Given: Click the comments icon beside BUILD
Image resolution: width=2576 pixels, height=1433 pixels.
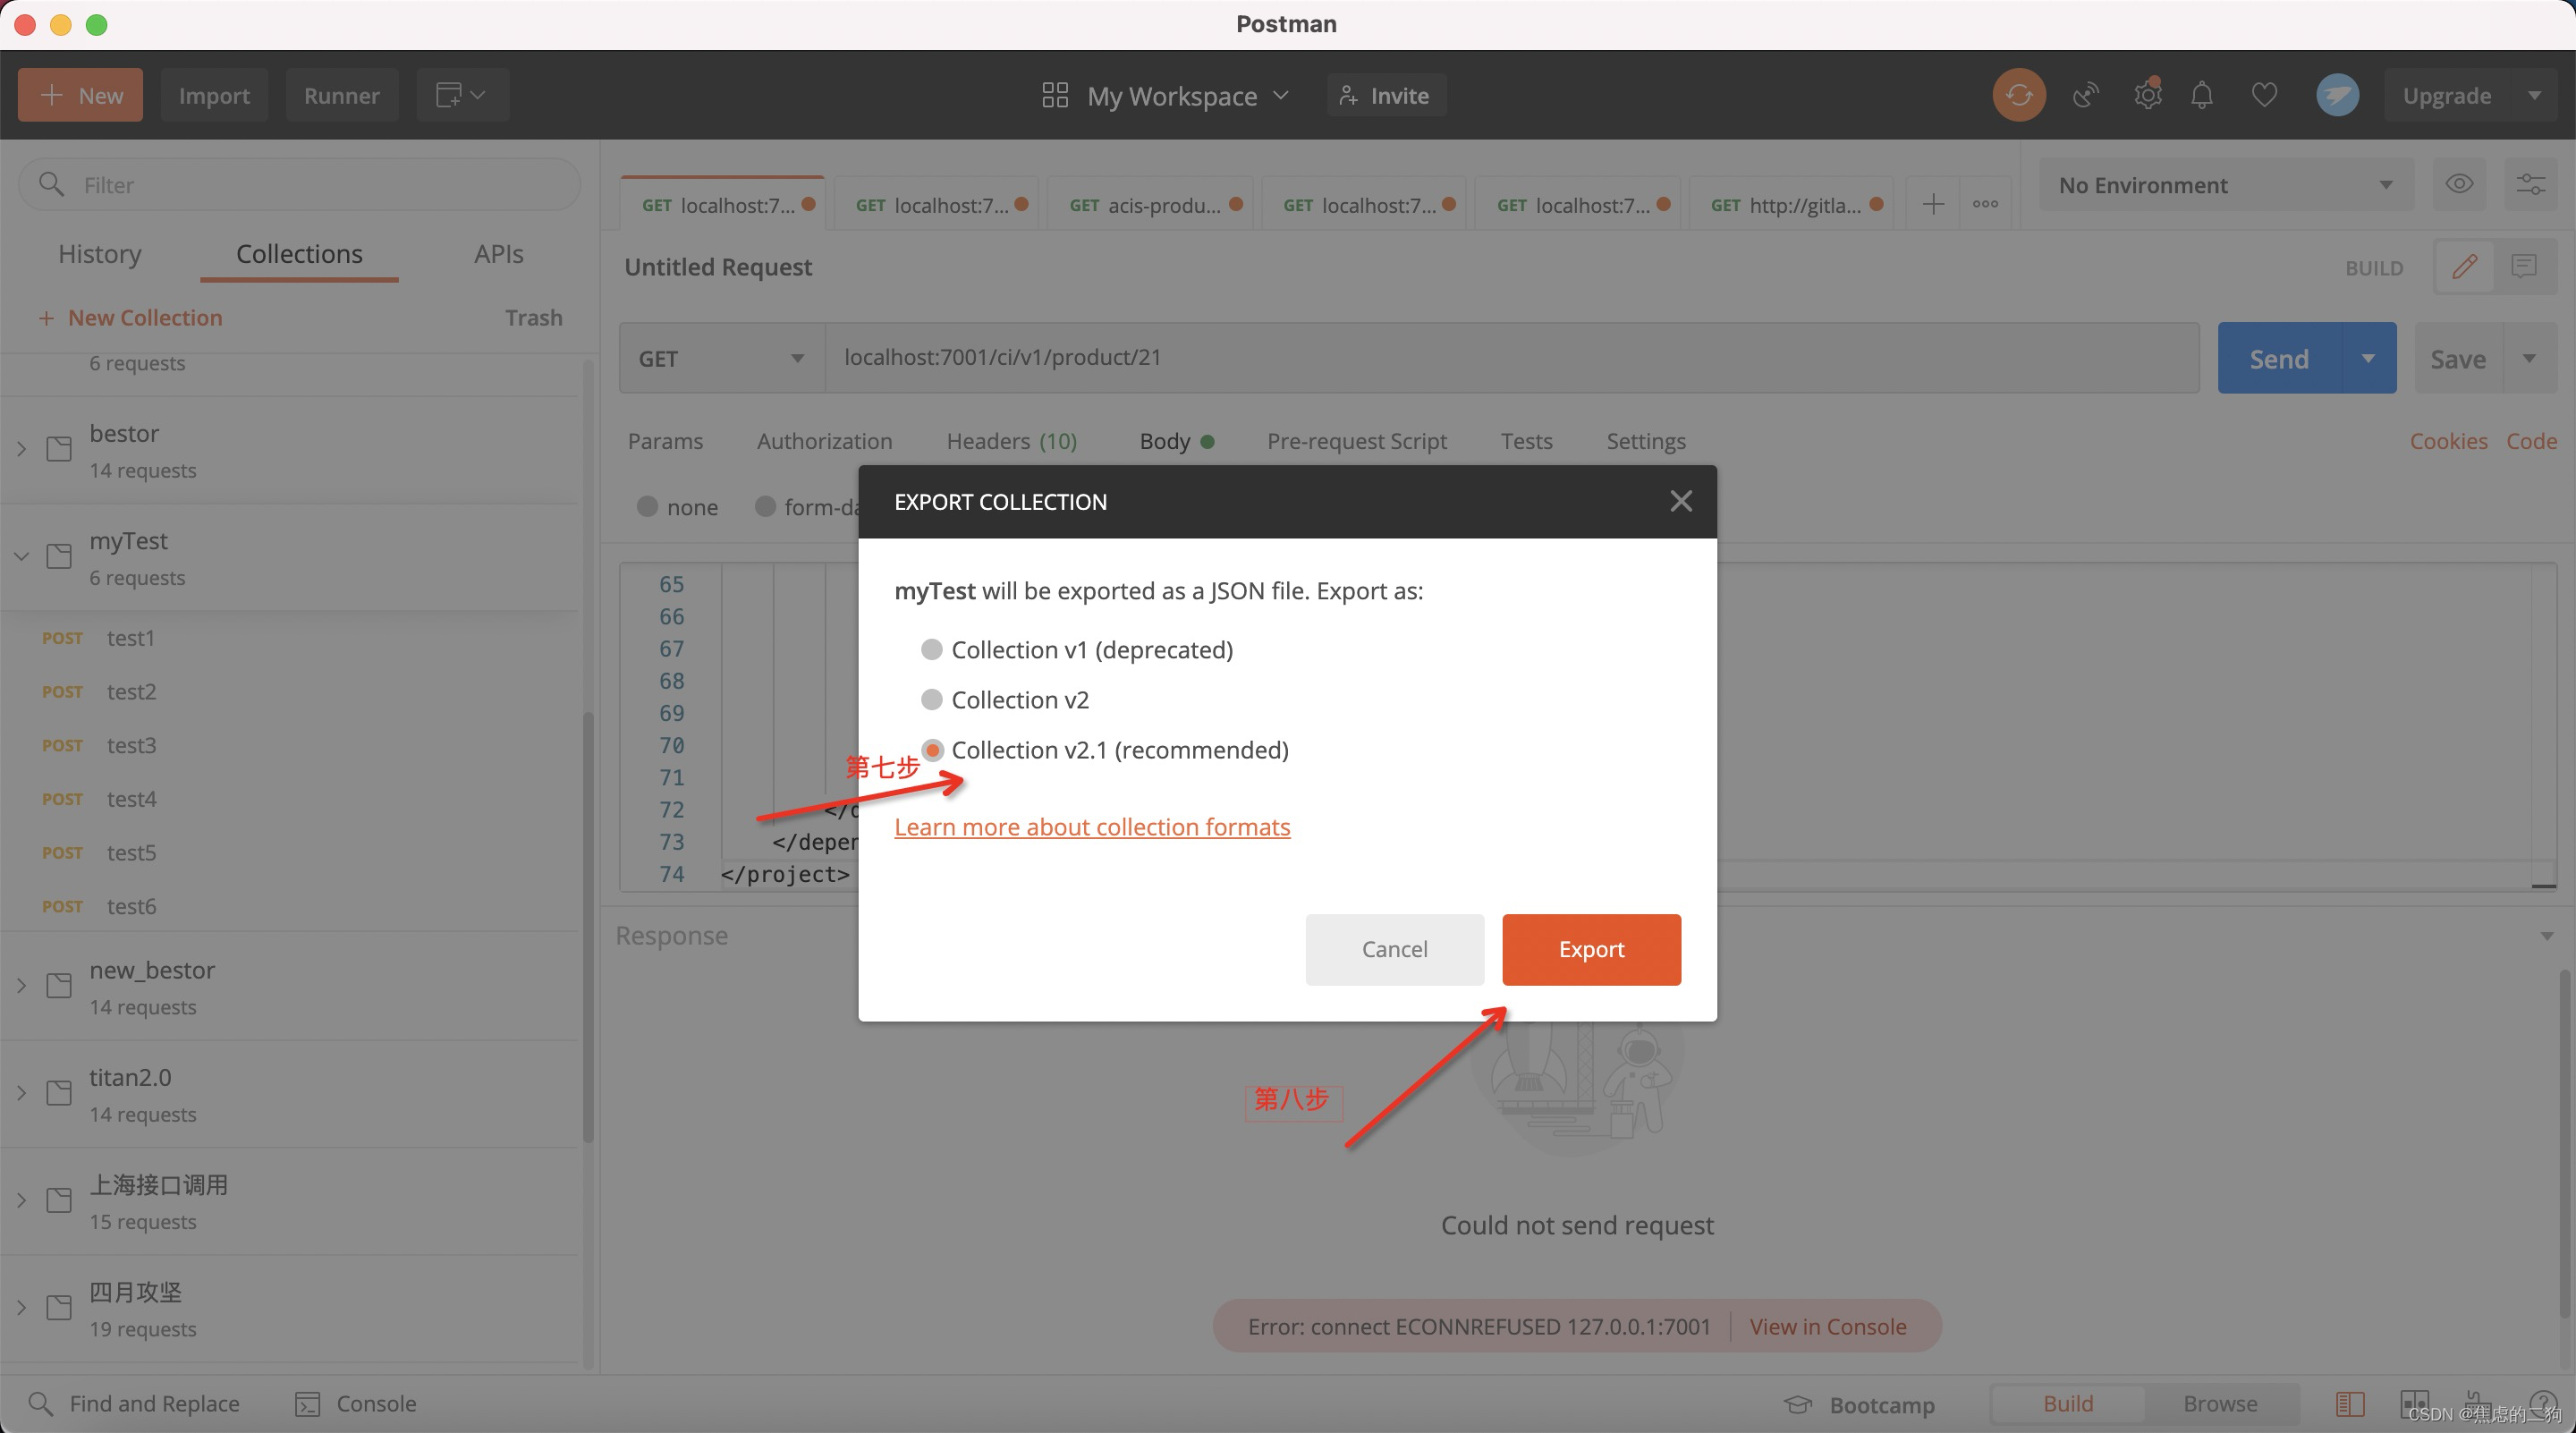Looking at the screenshot, I should pyautogui.click(x=2523, y=267).
